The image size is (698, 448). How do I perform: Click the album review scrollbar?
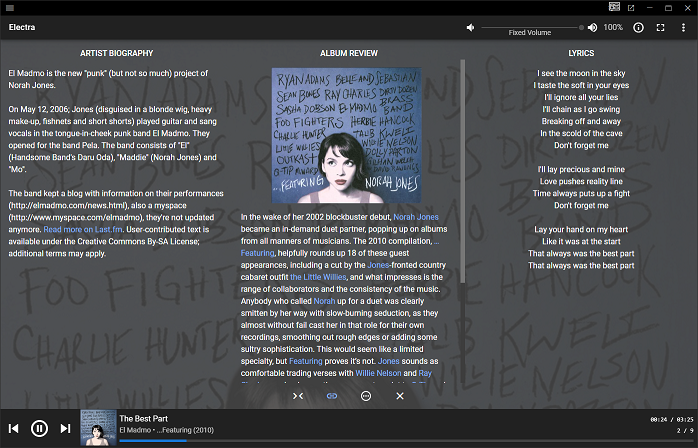(463, 171)
